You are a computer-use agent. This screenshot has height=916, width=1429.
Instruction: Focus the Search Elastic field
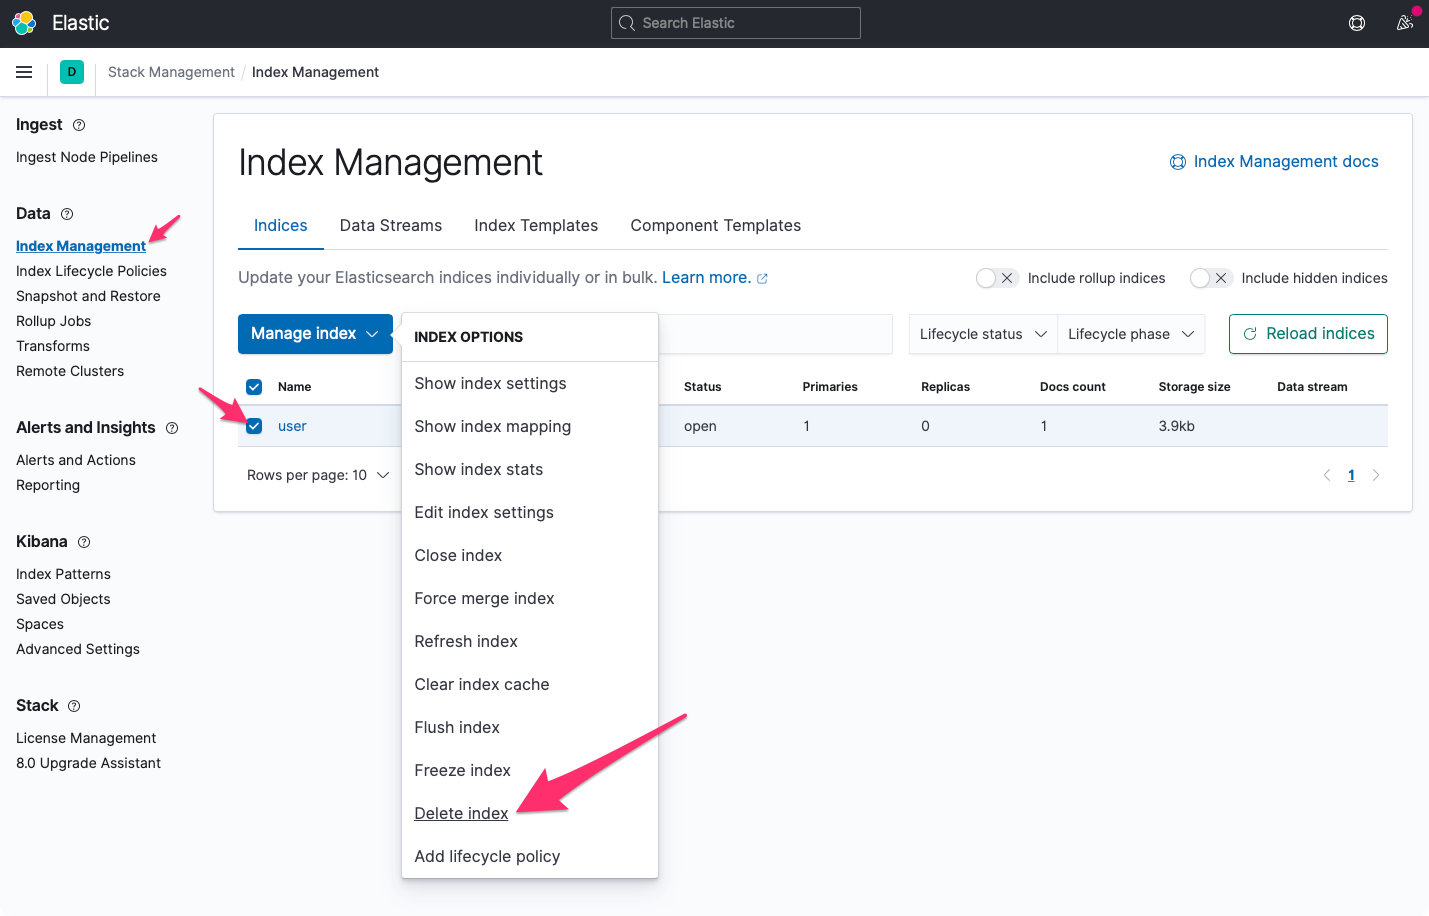point(736,23)
